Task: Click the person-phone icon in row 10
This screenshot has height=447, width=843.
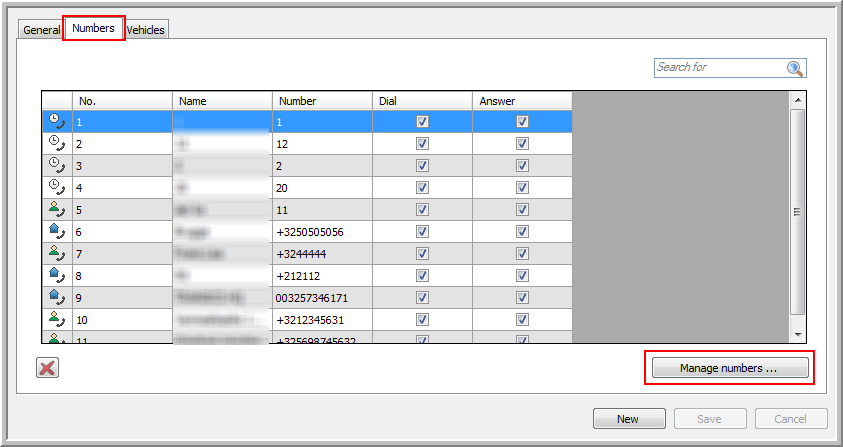Action: (x=56, y=319)
